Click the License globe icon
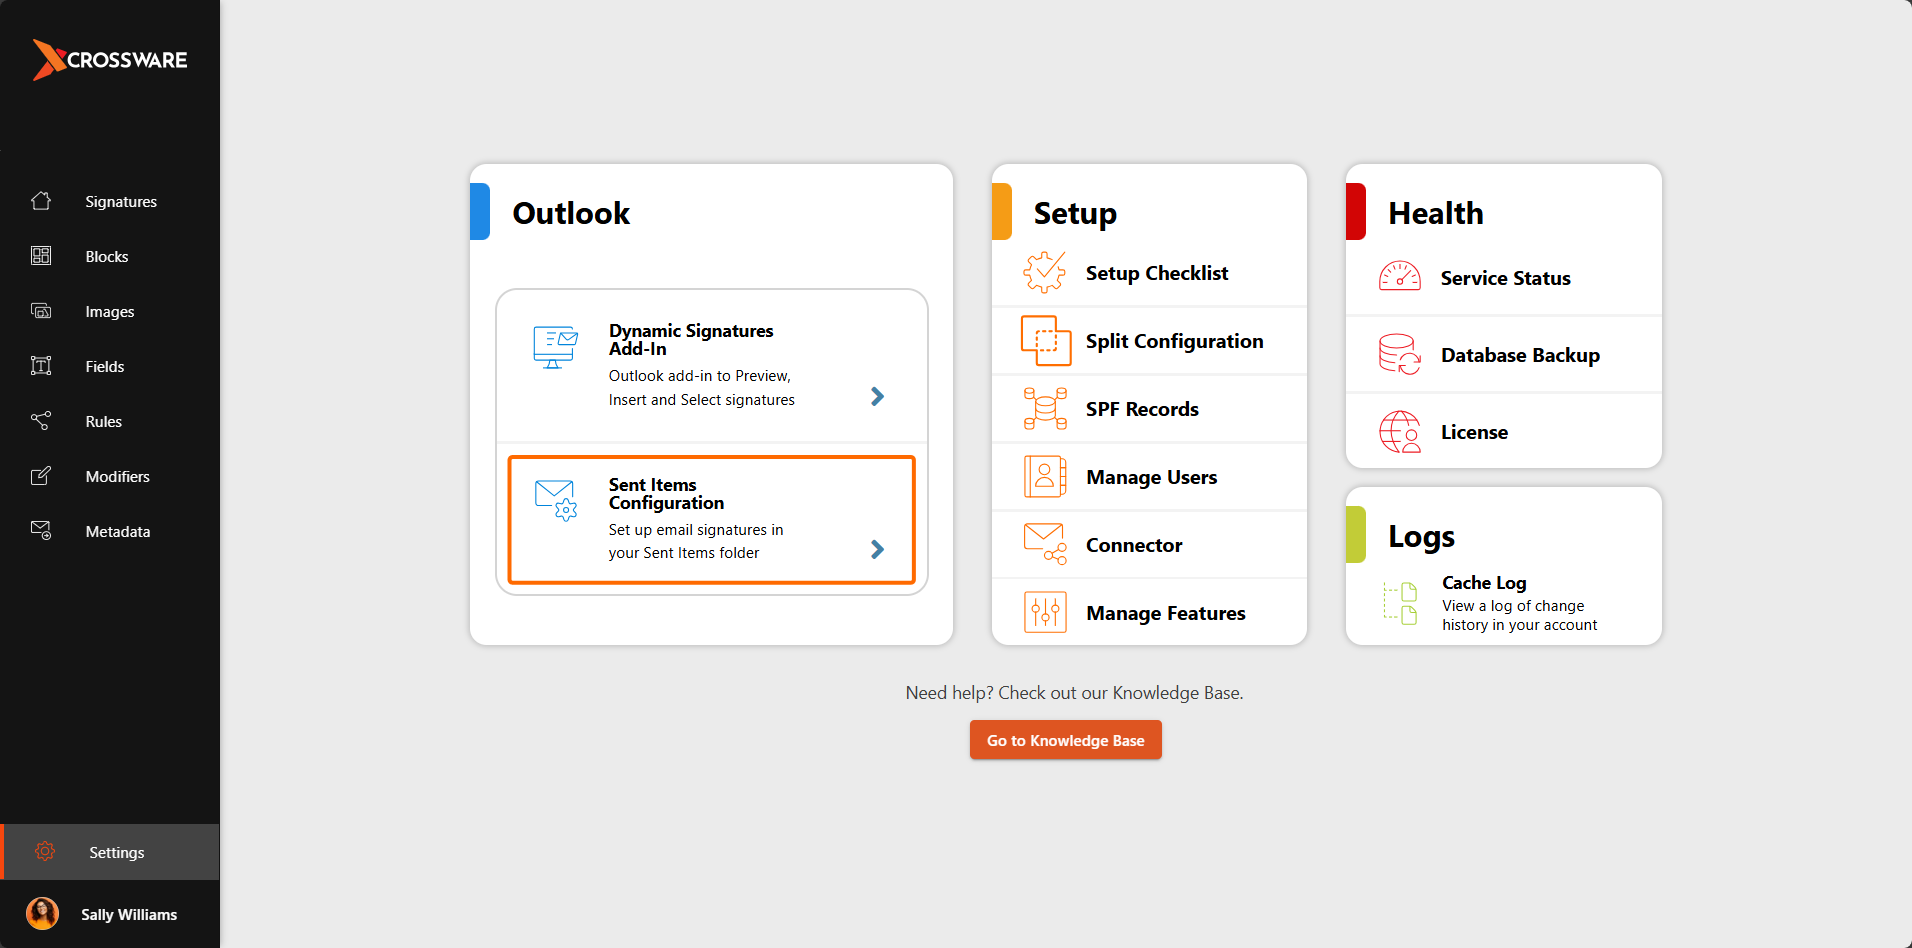1912x948 pixels. click(1400, 432)
